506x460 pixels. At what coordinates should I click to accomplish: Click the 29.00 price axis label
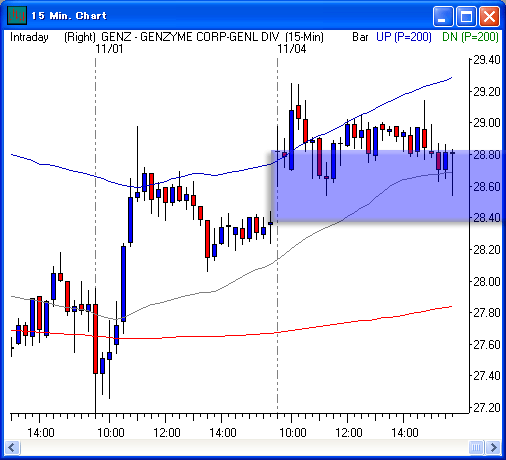[x=487, y=123]
